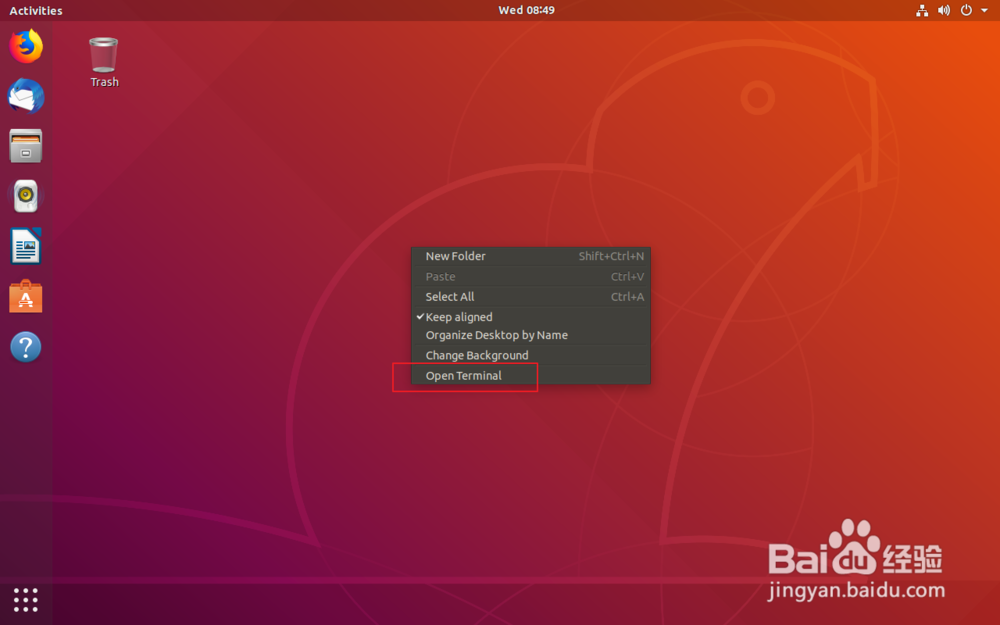Image resolution: width=1000 pixels, height=625 pixels.
Task: Open Ubuntu Software store icon
Action: tap(26, 297)
